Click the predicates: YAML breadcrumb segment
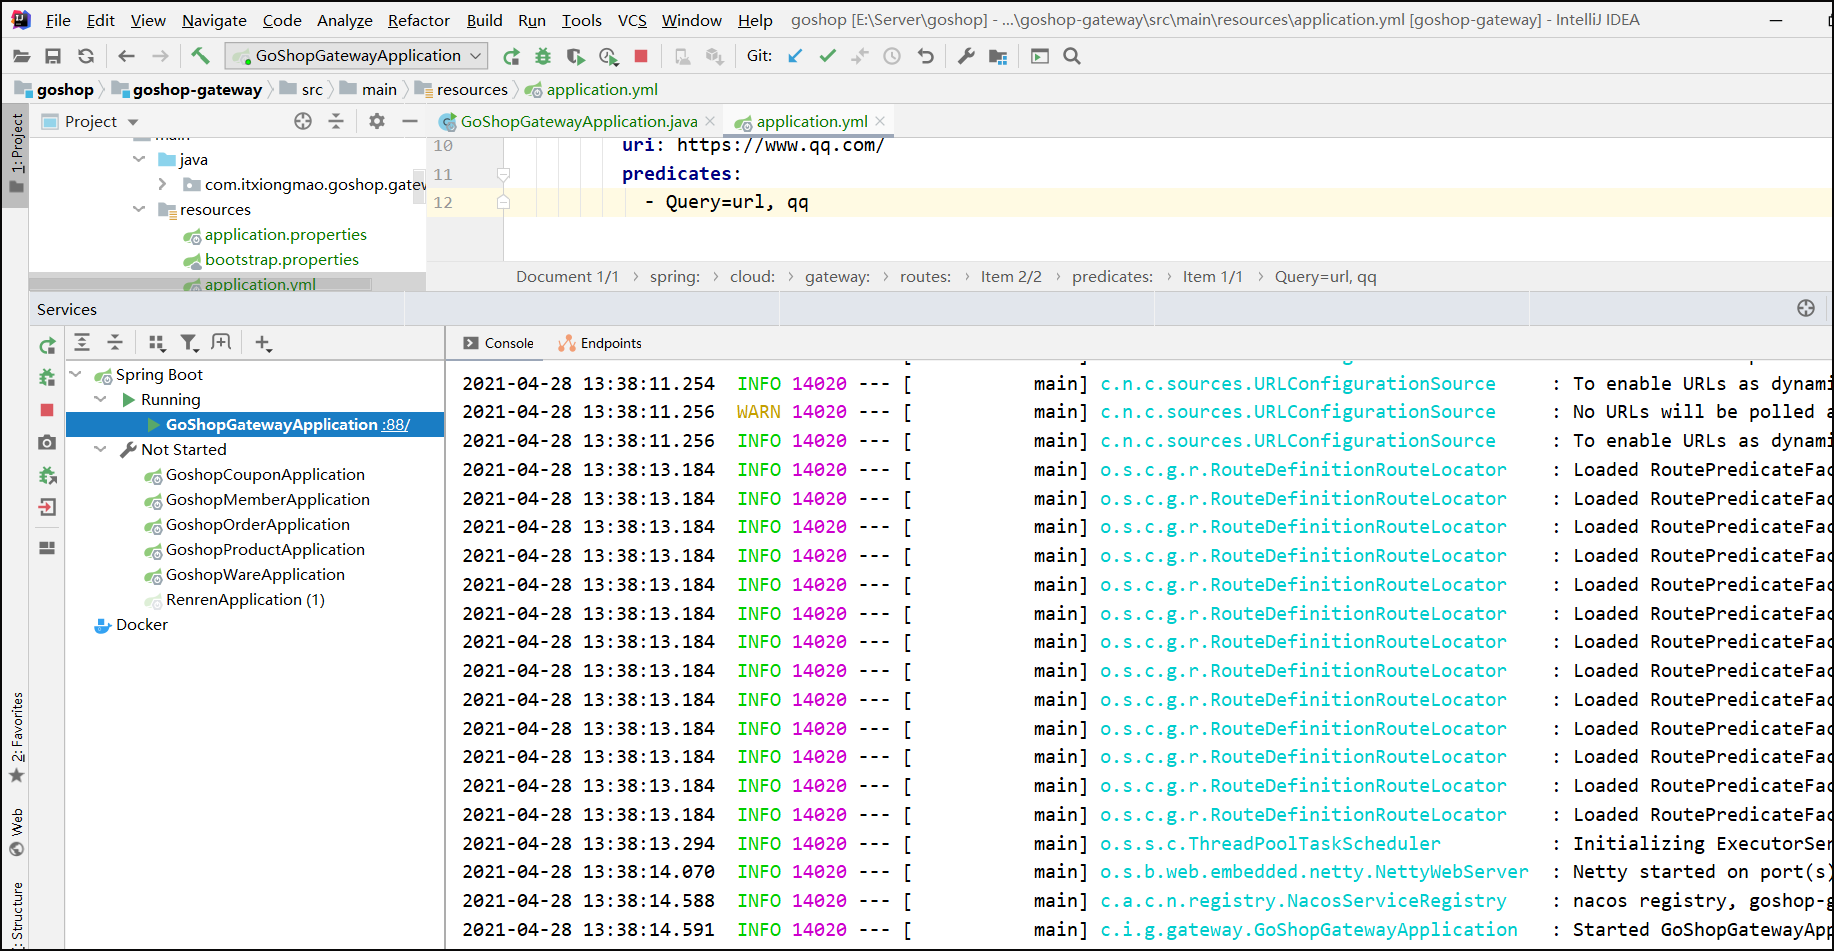The image size is (1834, 951). point(1112,276)
